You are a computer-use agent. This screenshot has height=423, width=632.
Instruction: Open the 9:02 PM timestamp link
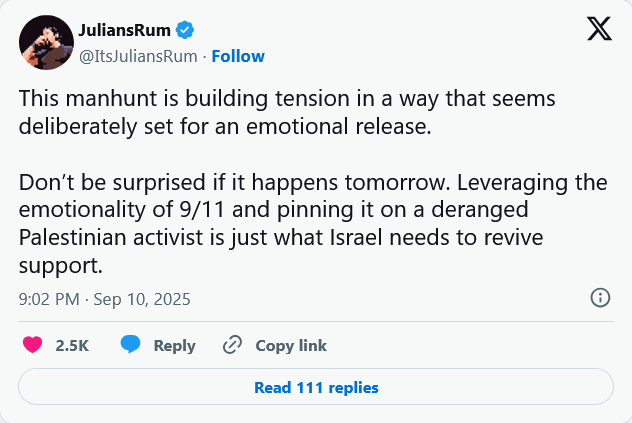50,299
